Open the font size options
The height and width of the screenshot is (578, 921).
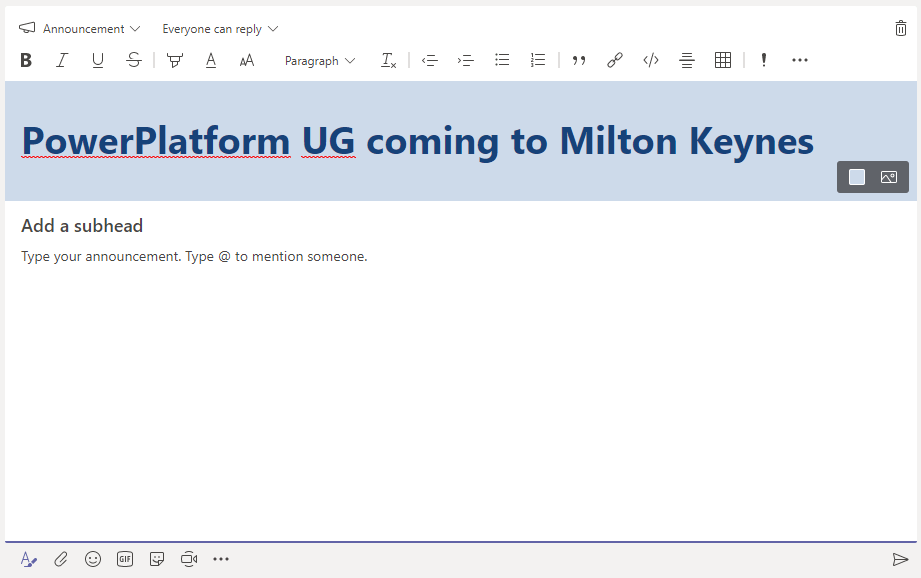pyautogui.click(x=247, y=60)
